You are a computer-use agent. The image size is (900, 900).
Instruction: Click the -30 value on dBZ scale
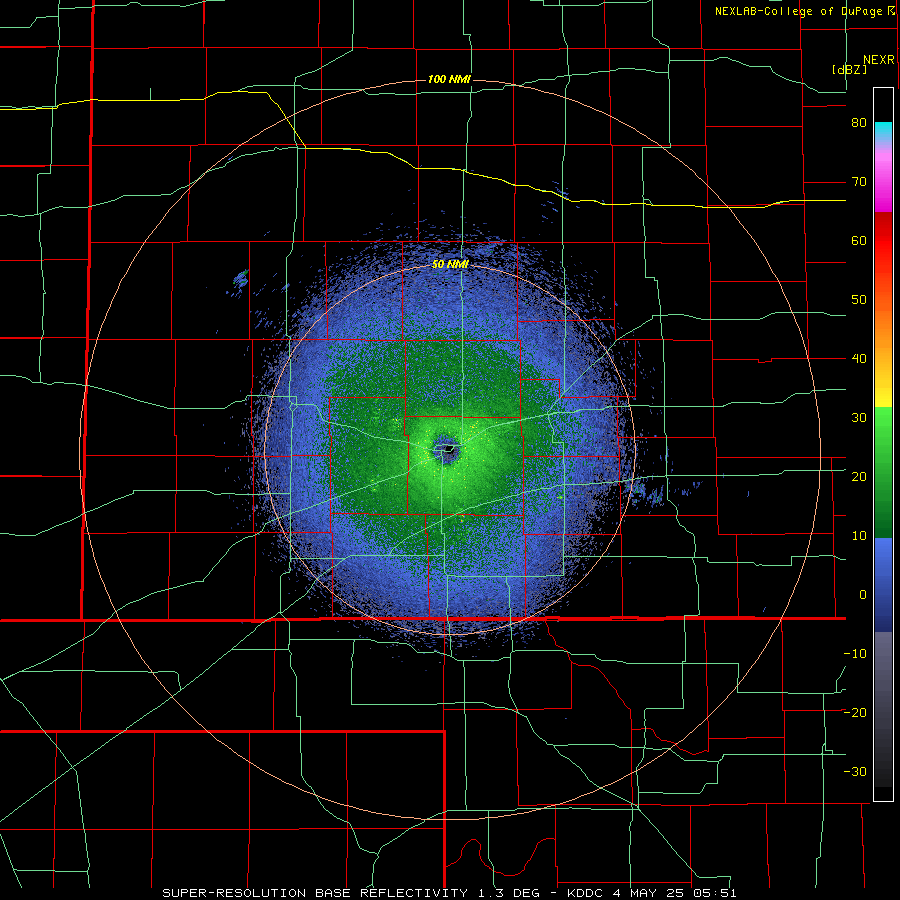tap(855, 771)
